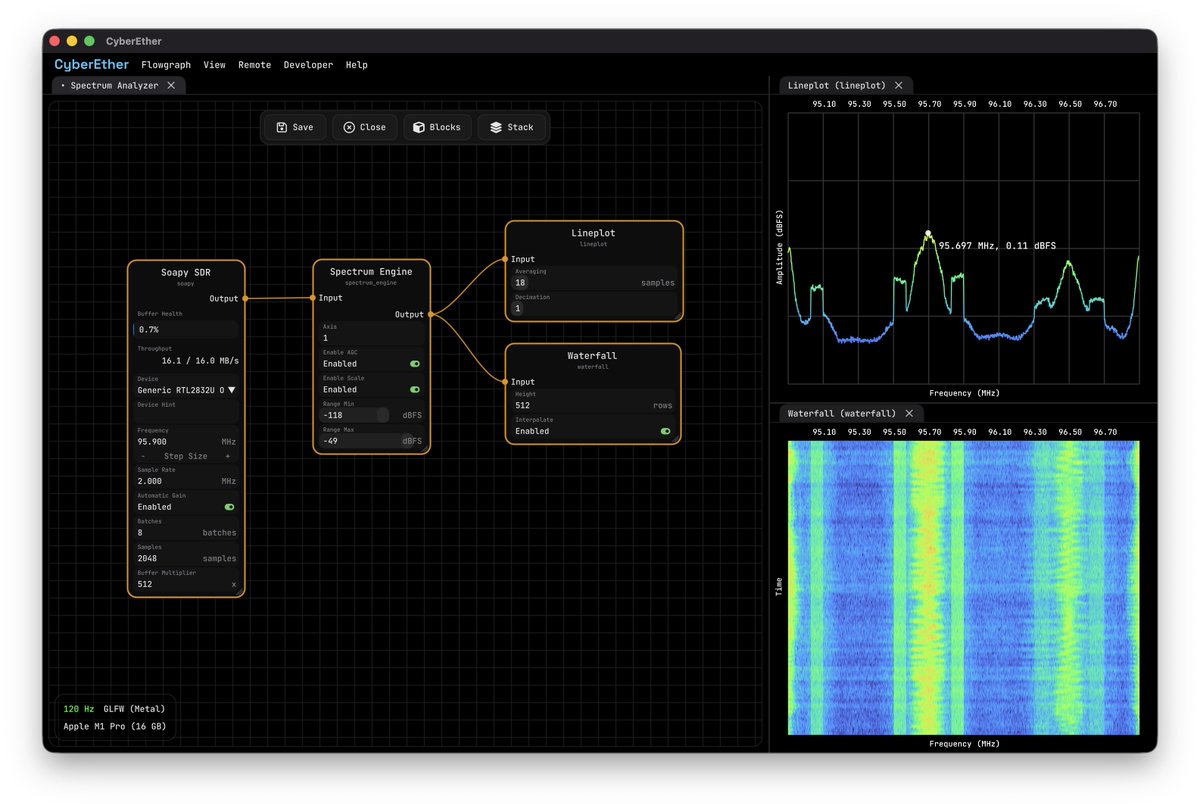Click the Sample Rate field showing 2.000
Screen dimensions: 1200x809
pos(186,481)
